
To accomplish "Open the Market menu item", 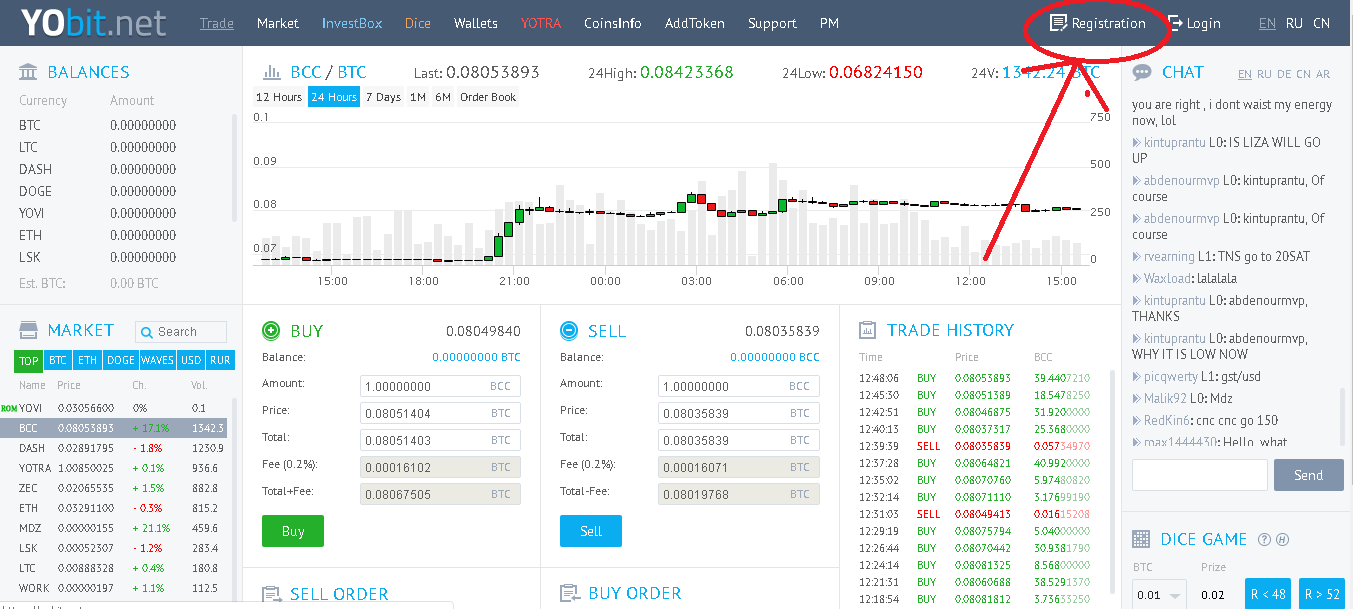I will click(x=278, y=23).
